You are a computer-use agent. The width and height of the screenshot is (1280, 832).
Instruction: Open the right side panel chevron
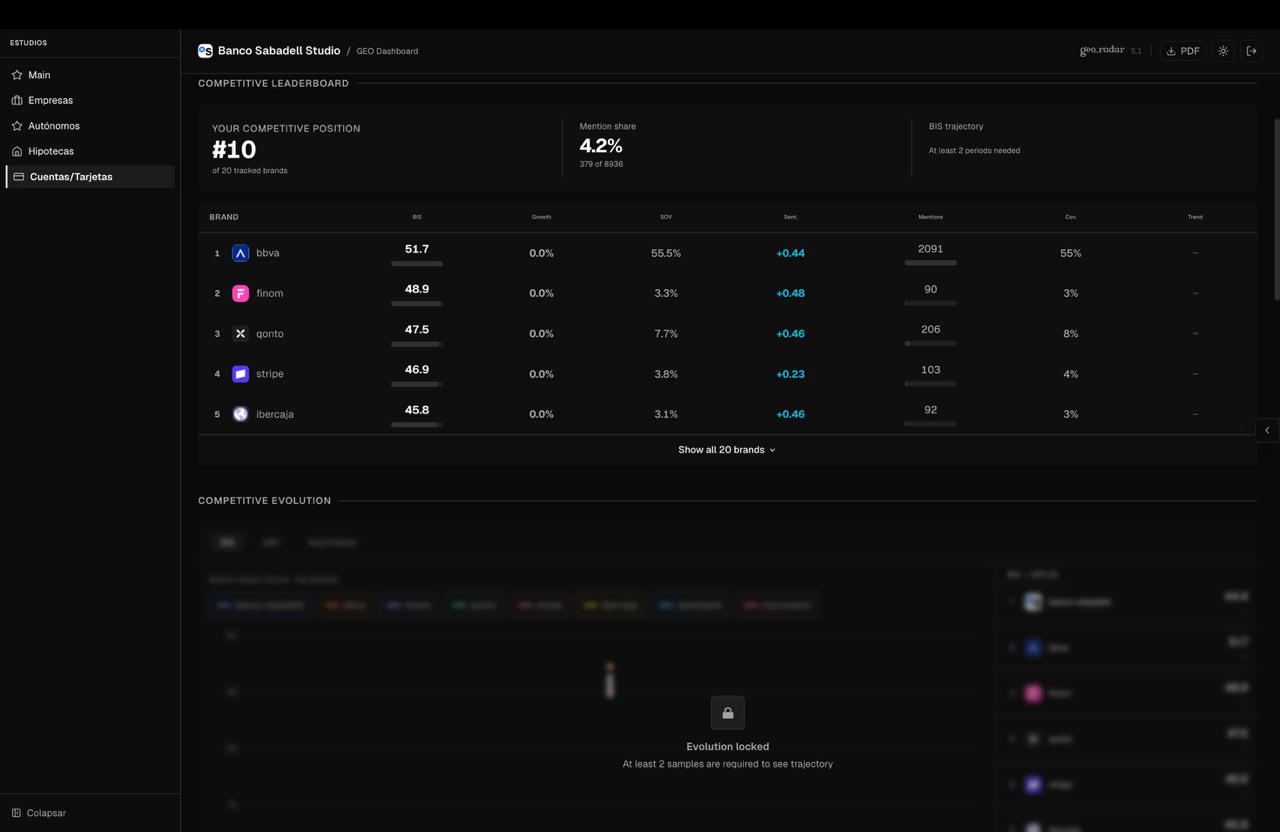pyautogui.click(x=1267, y=430)
